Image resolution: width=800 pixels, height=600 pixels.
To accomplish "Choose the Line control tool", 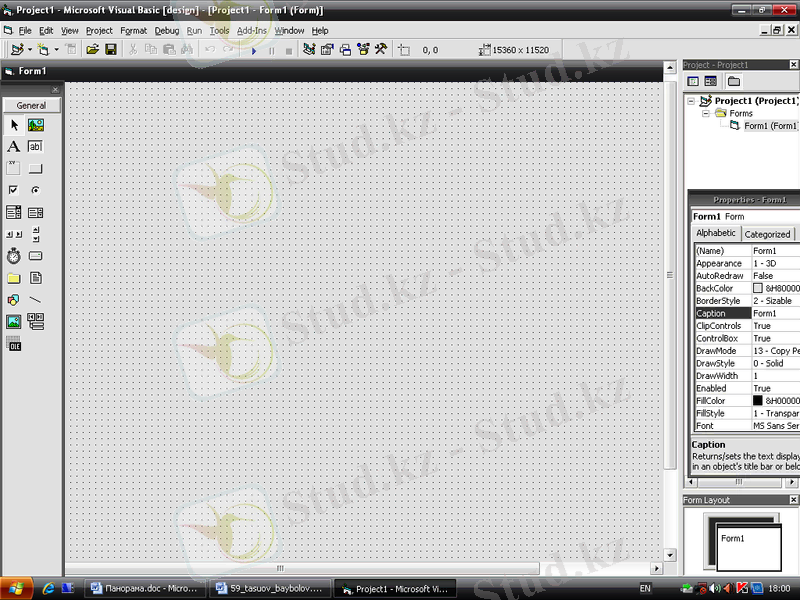I will (x=36, y=300).
